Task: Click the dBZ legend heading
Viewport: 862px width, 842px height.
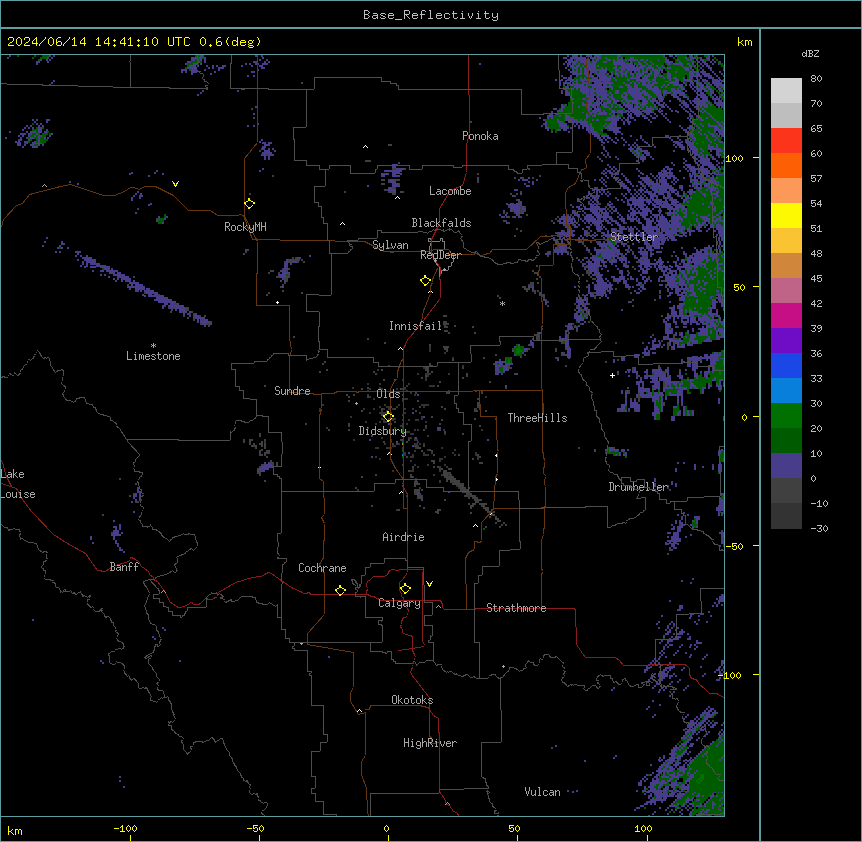Action: click(810, 54)
